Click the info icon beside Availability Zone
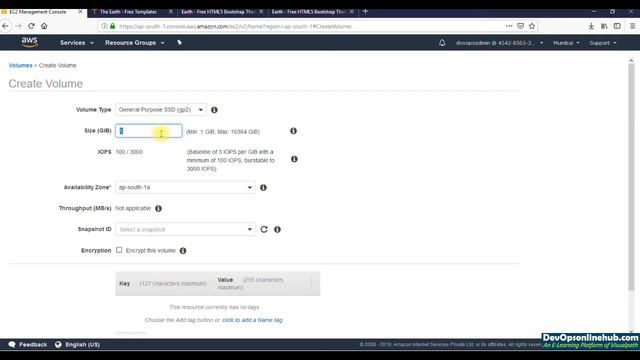The height and width of the screenshot is (360, 640). coord(263,188)
